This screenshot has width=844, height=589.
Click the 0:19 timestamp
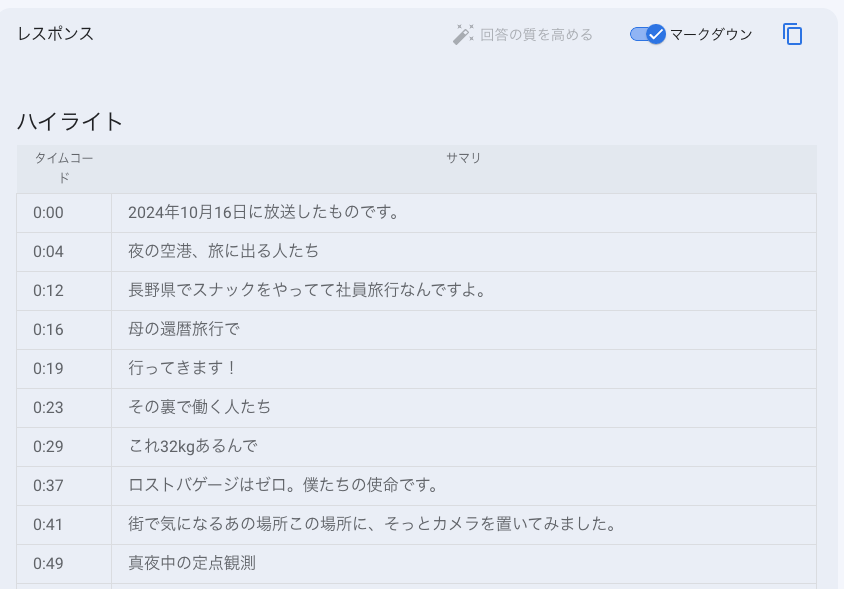coord(48,368)
